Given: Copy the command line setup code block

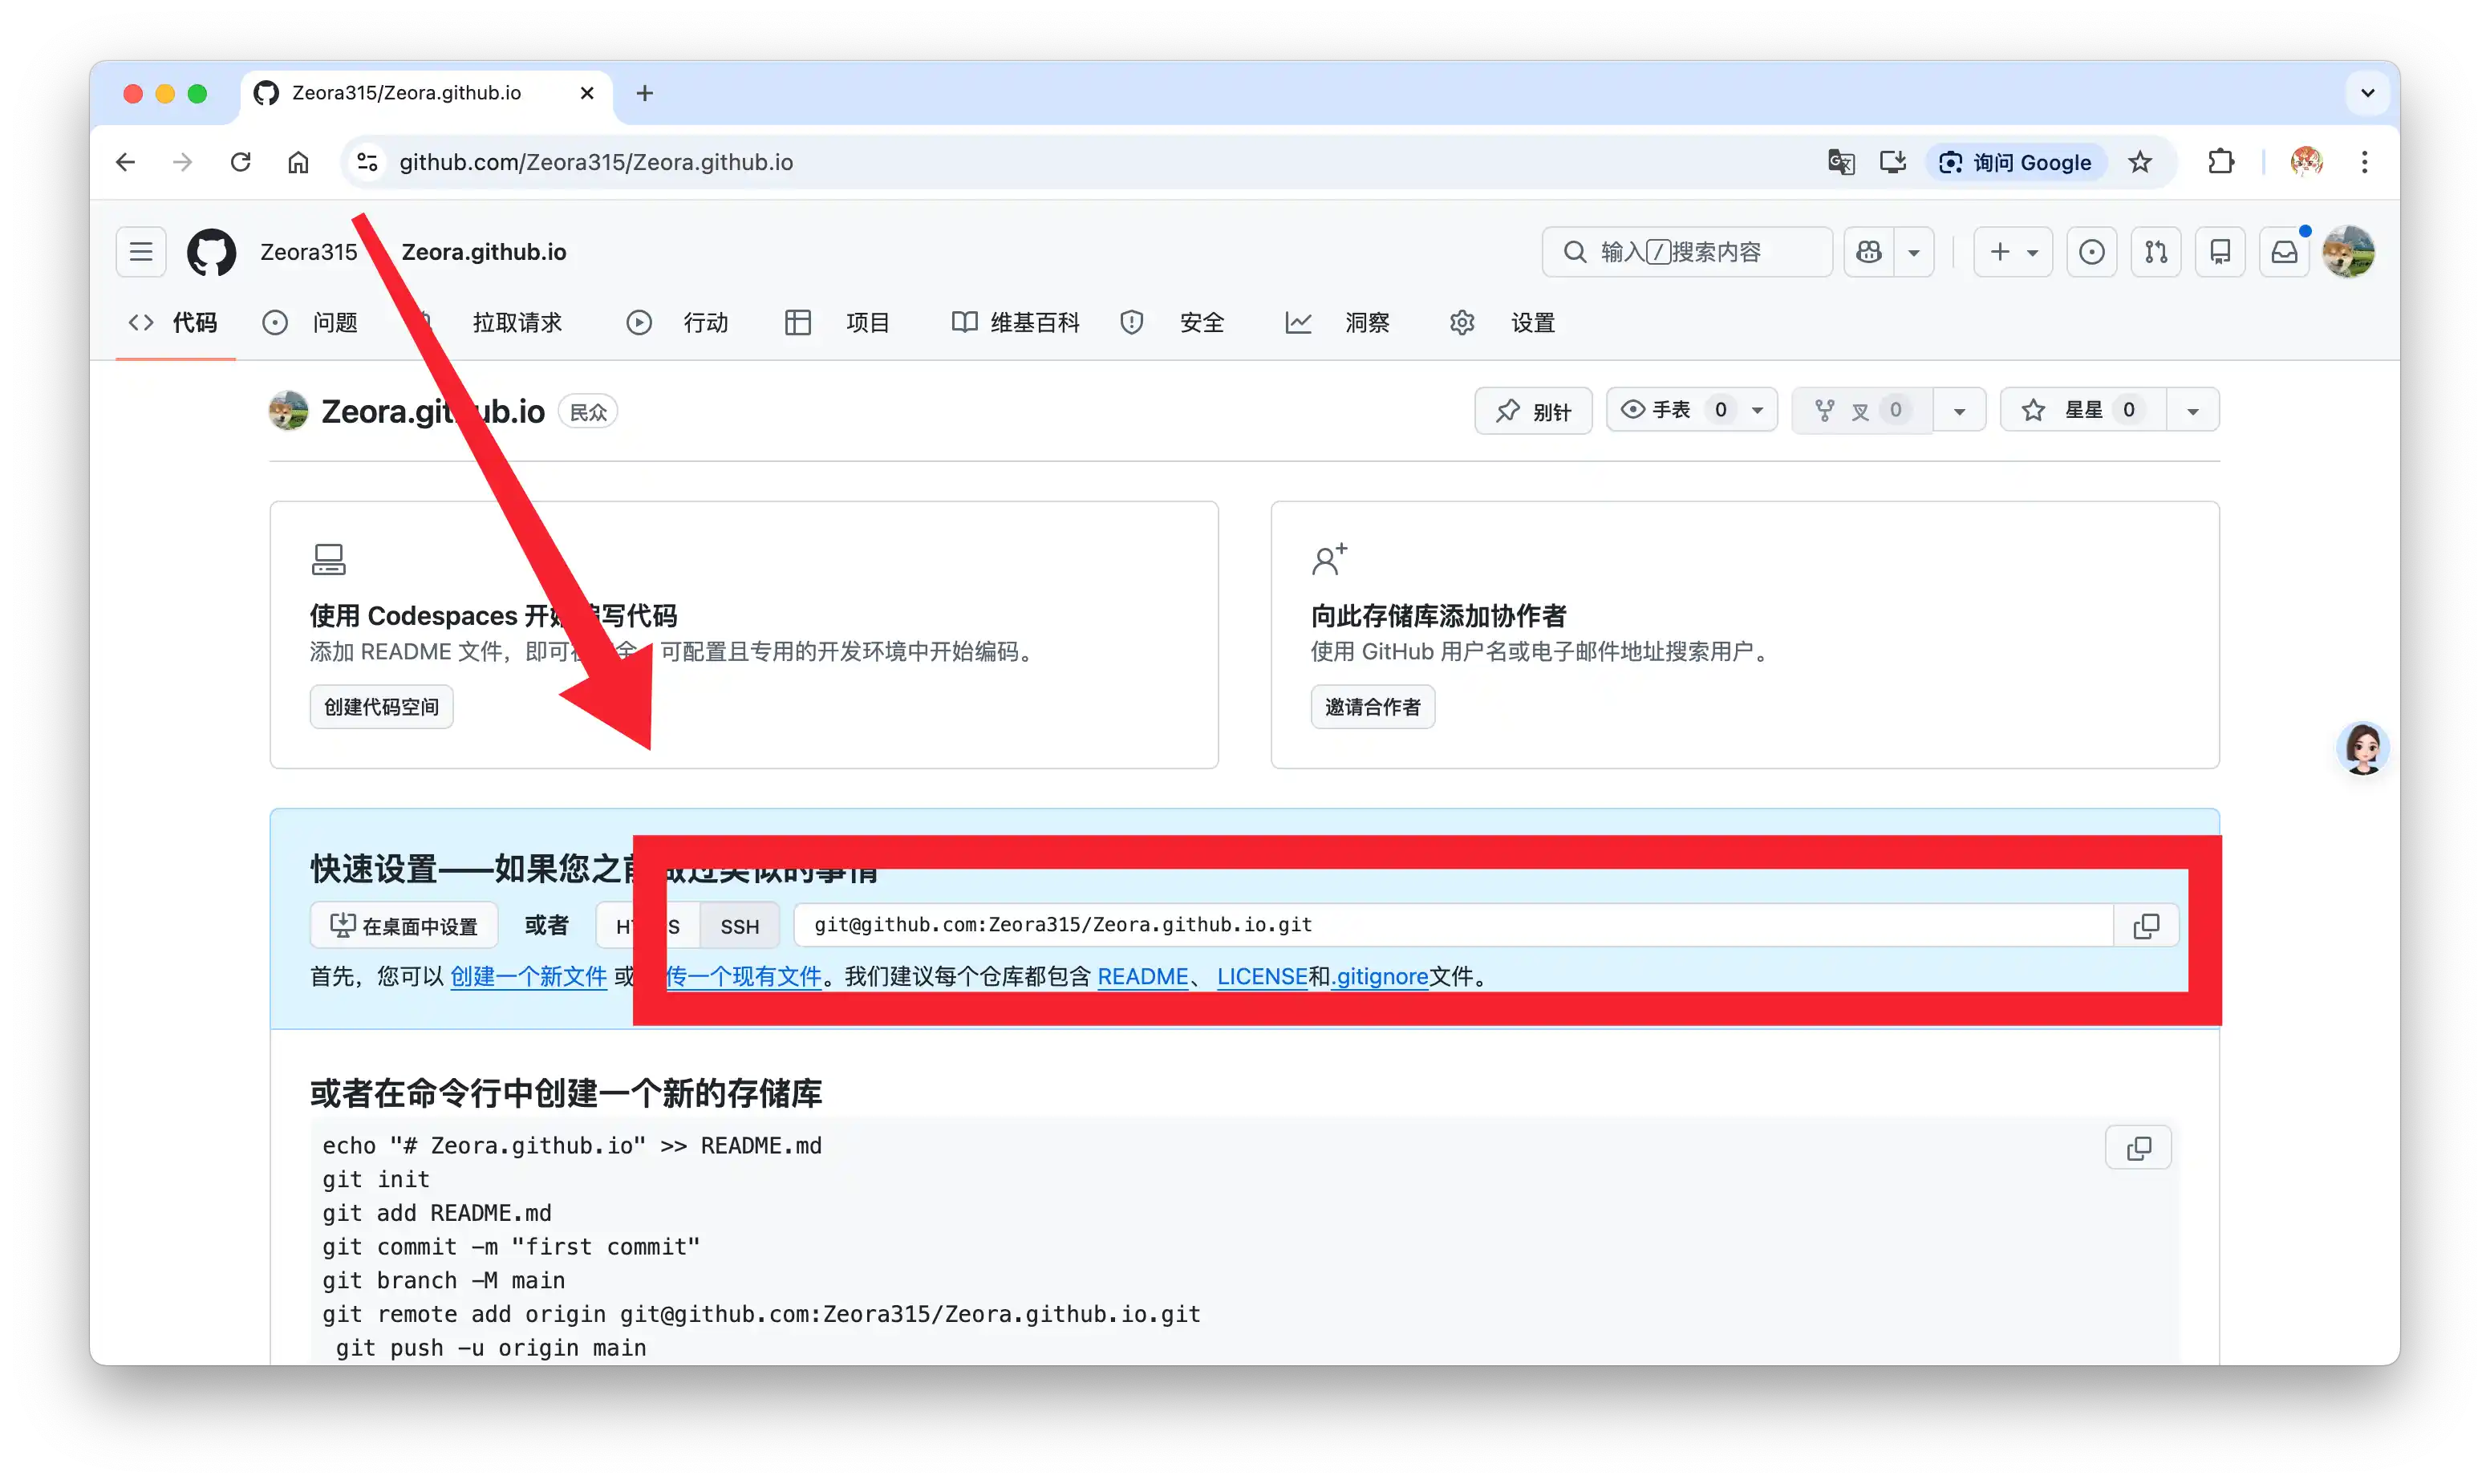Looking at the screenshot, I should coord(2138,1148).
